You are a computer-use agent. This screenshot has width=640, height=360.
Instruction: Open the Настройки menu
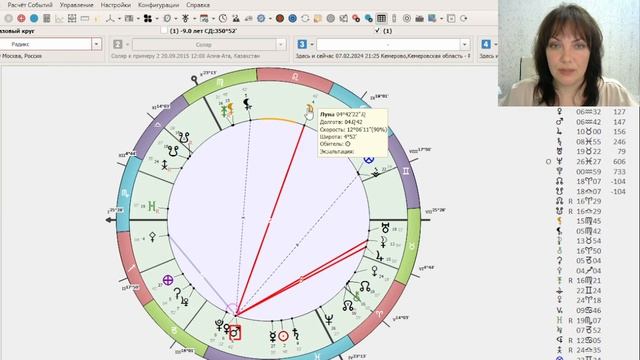click(116, 5)
